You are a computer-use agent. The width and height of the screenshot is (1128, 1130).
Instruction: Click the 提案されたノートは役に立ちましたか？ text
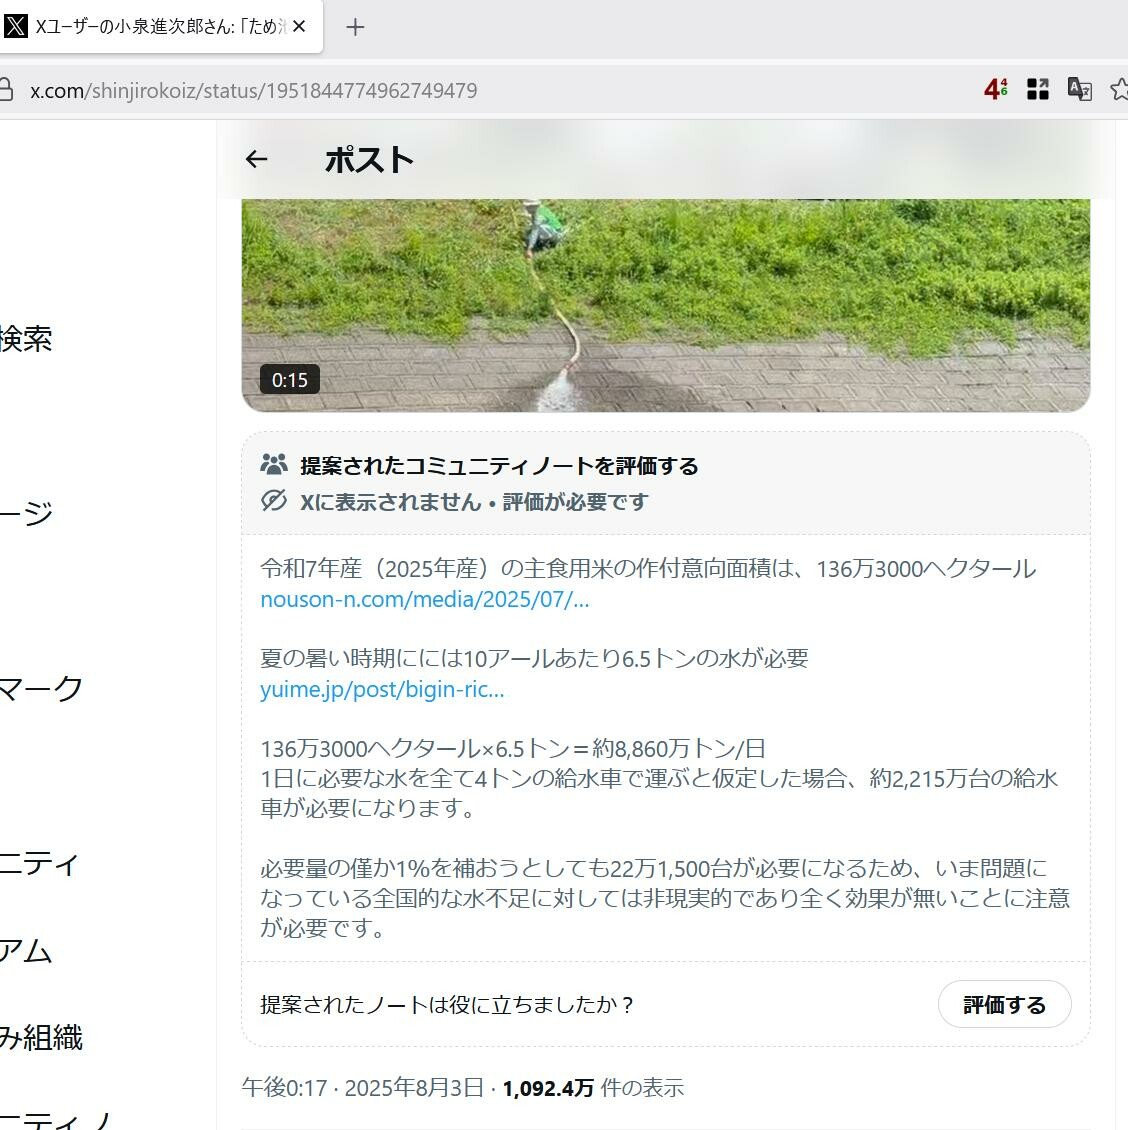click(447, 1005)
